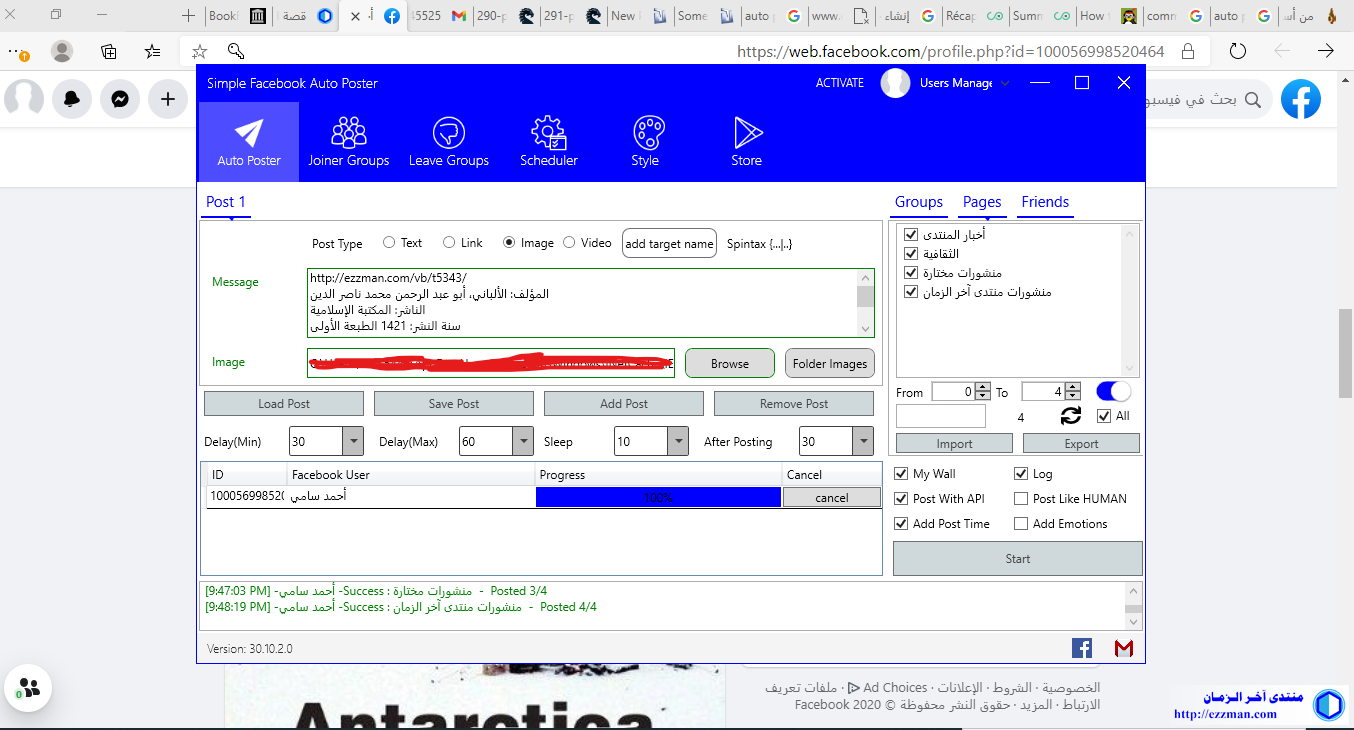Click the Facebook icon in footer

pos(1082,648)
